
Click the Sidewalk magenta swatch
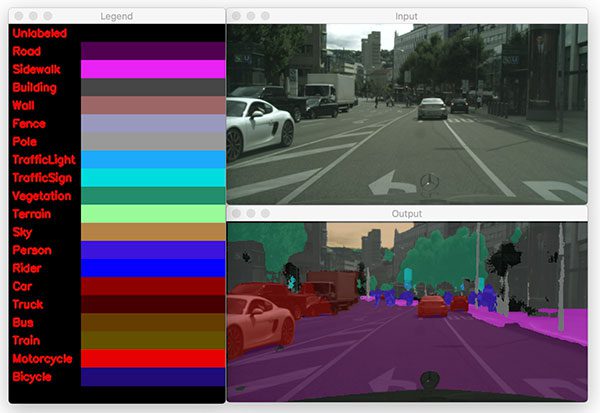(x=153, y=69)
